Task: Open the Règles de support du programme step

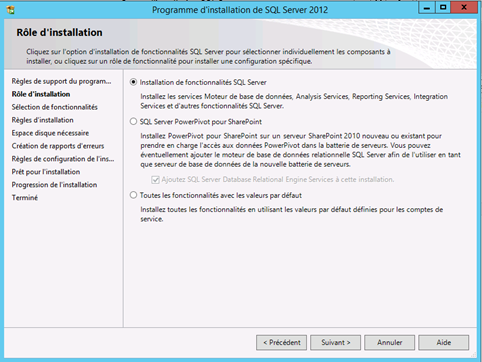Action: pos(61,81)
